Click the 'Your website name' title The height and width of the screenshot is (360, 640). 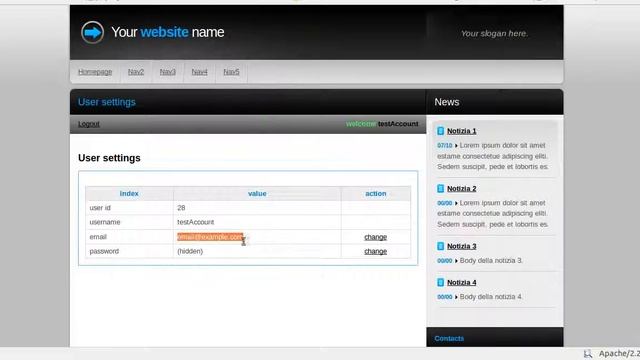(x=168, y=32)
